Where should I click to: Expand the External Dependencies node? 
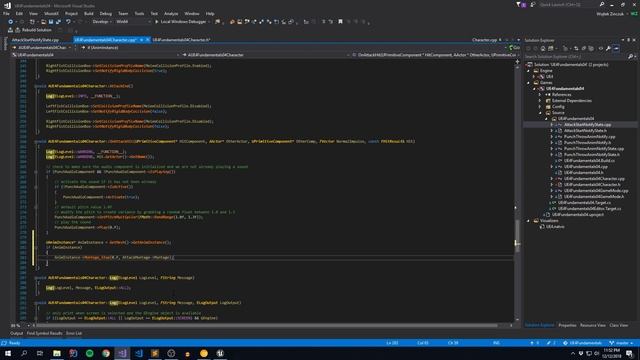540,101
